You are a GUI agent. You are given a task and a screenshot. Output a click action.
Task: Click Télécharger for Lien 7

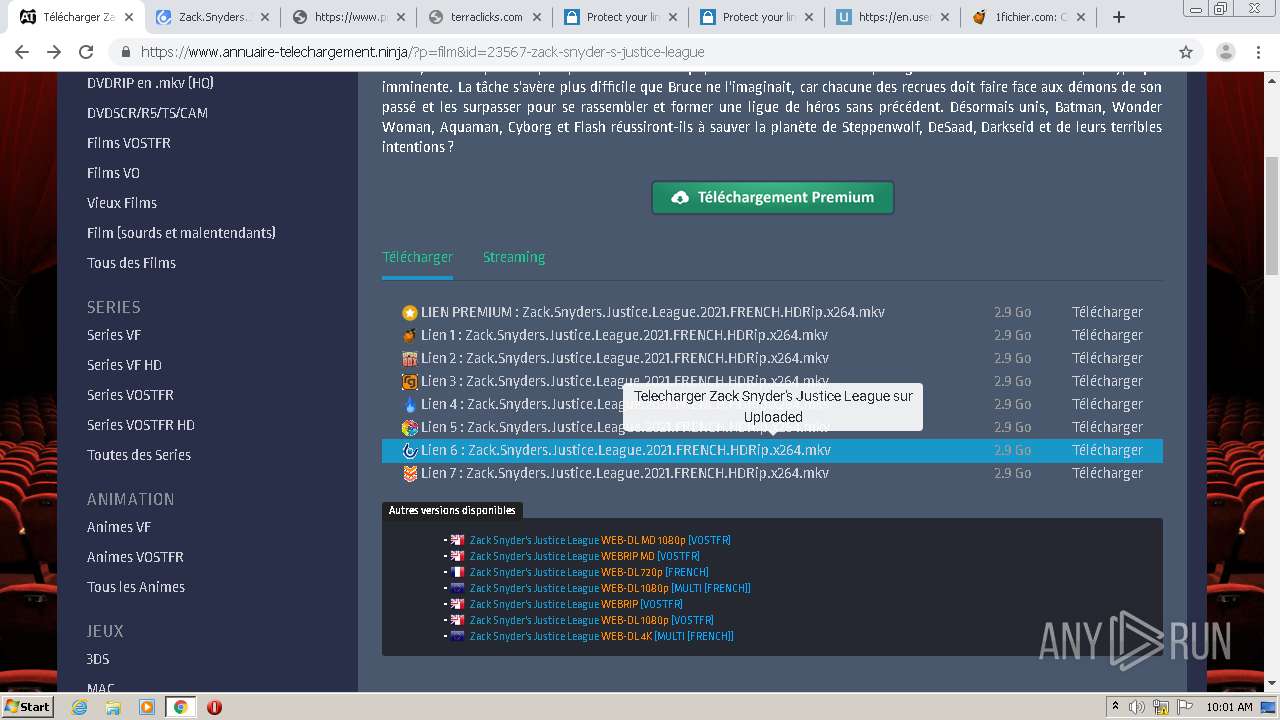click(1107, 473)
